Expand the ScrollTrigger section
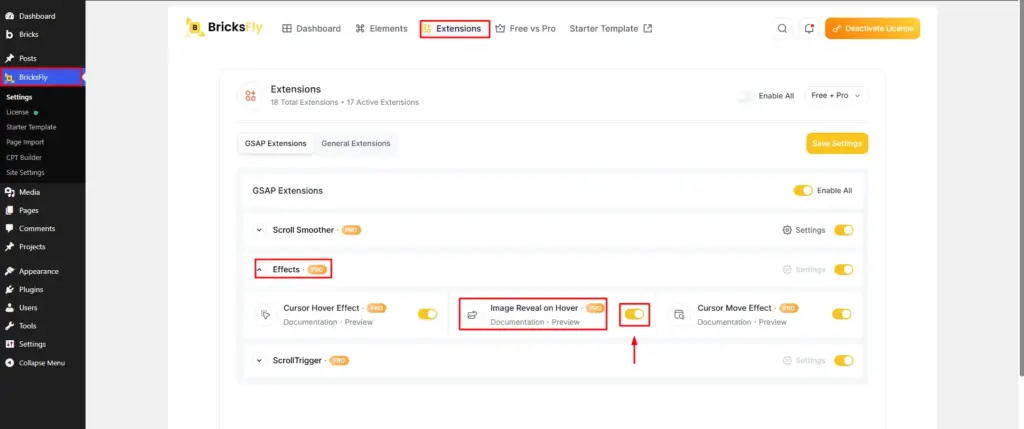1024x429 pixels. [259, 360]
